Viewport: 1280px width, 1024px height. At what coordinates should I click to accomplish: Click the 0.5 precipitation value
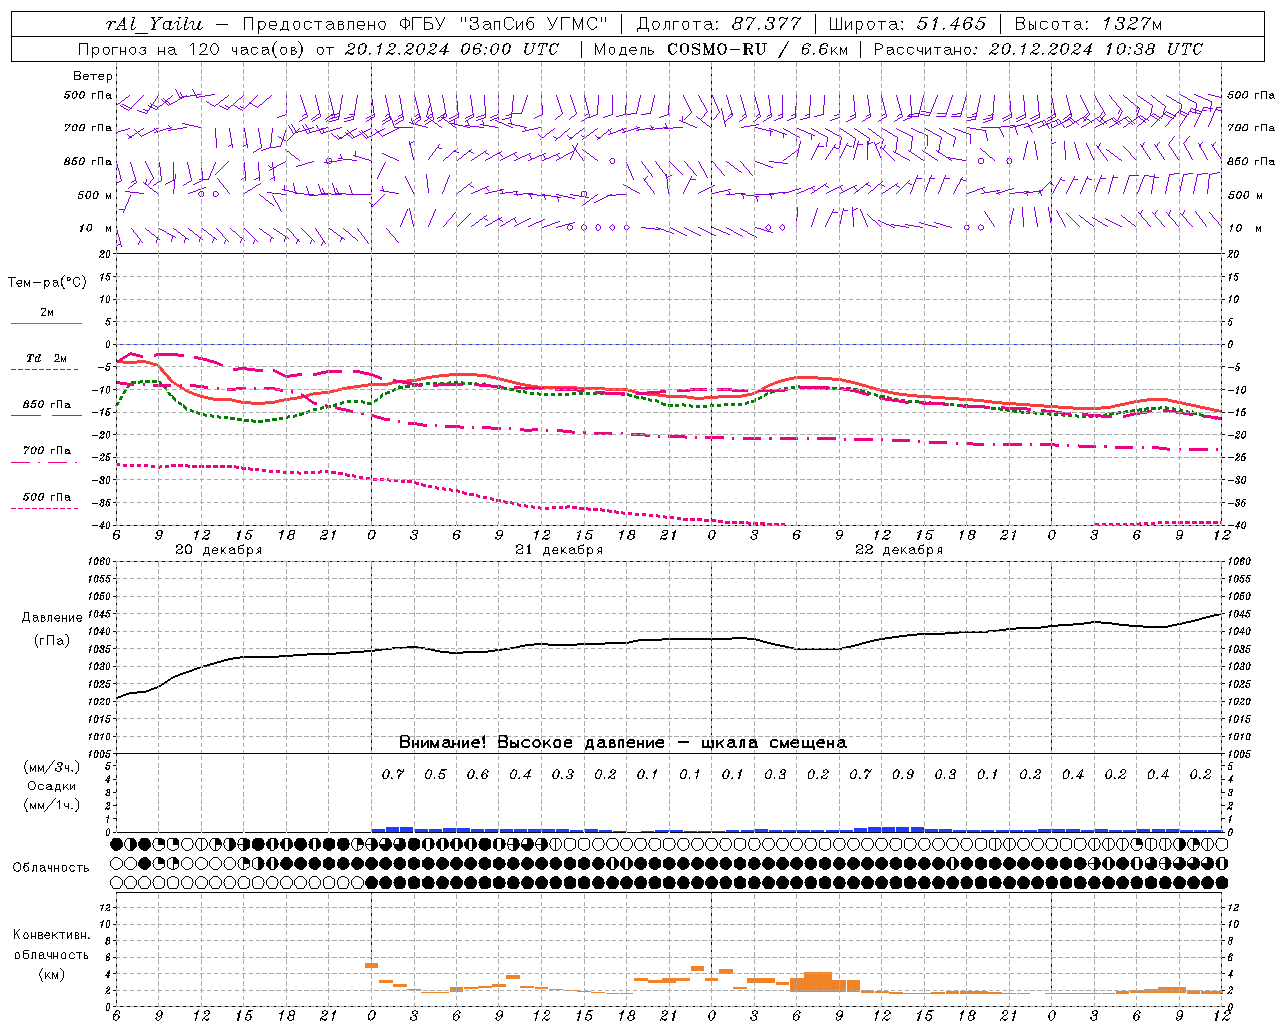(435, 774)
